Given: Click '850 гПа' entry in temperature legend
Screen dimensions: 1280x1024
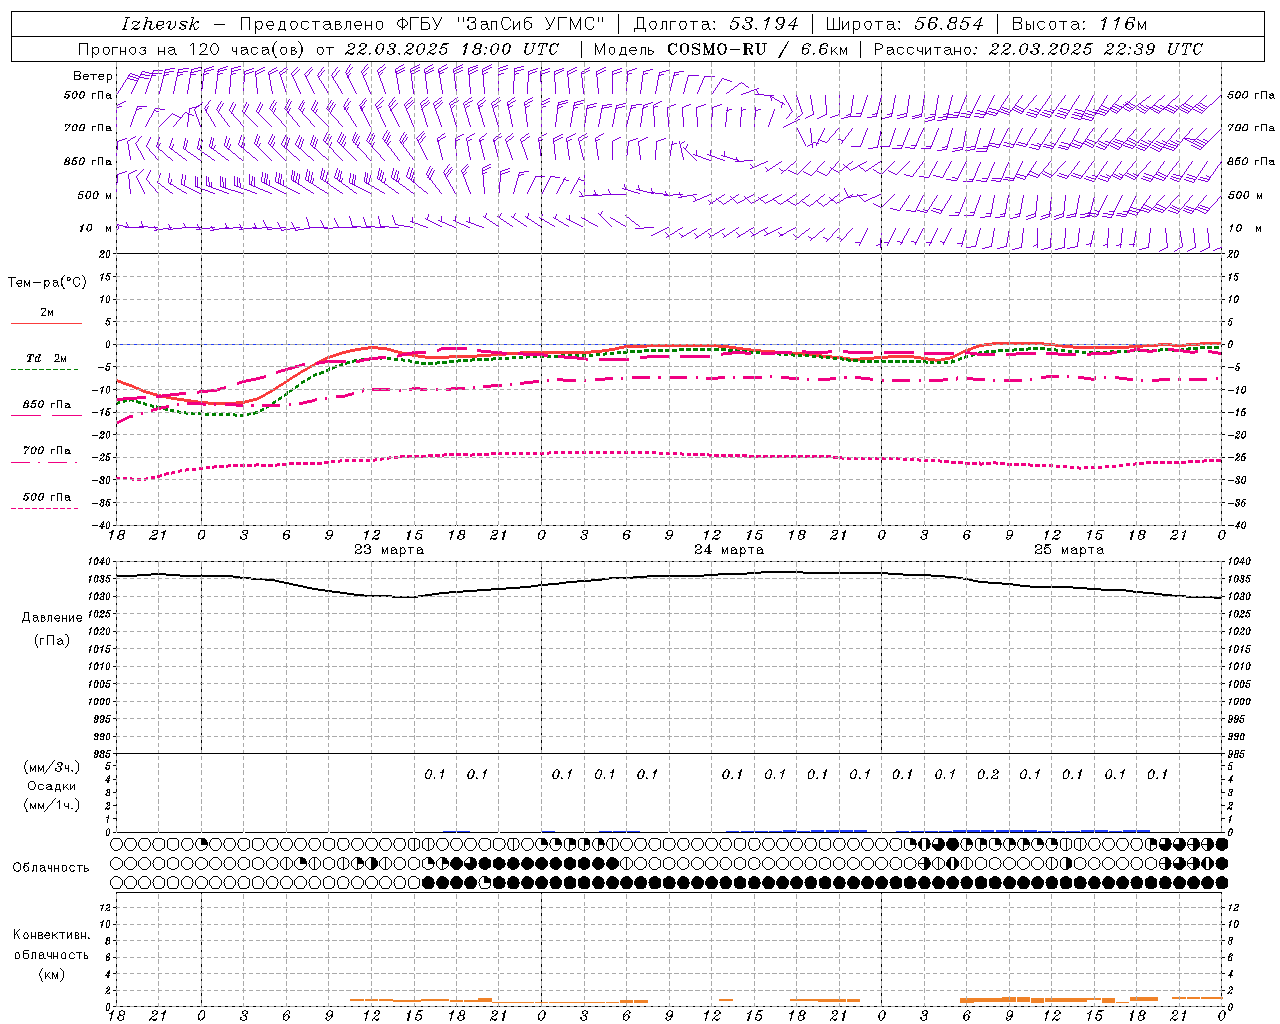Looking at the screenshot, I should pyautogui.click(x=46, y=405).
